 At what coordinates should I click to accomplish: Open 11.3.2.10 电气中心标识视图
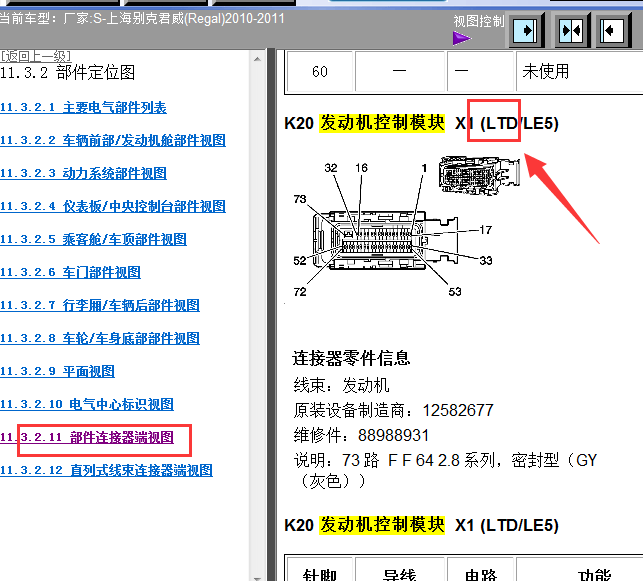pos(87,404)
